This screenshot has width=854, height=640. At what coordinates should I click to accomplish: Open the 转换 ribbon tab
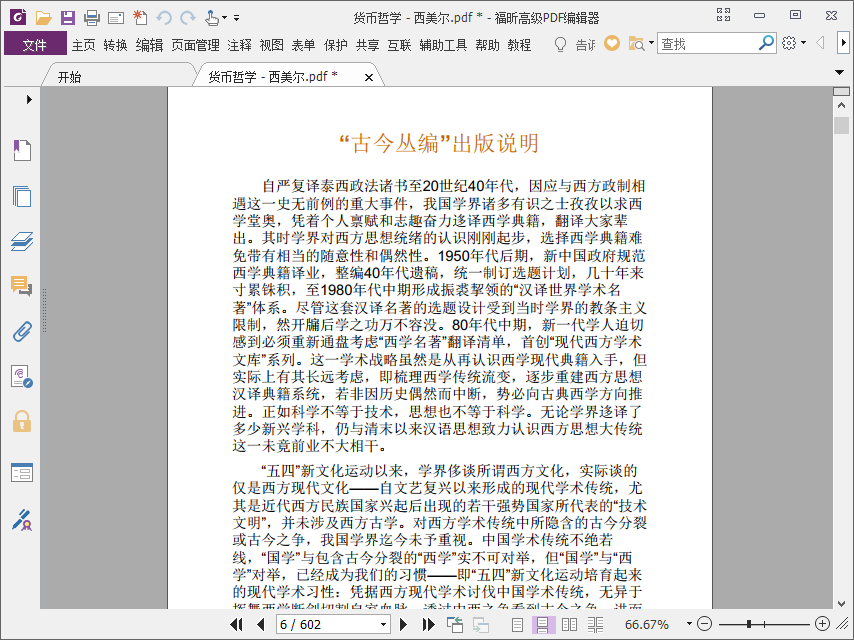[x=115, y=45]
